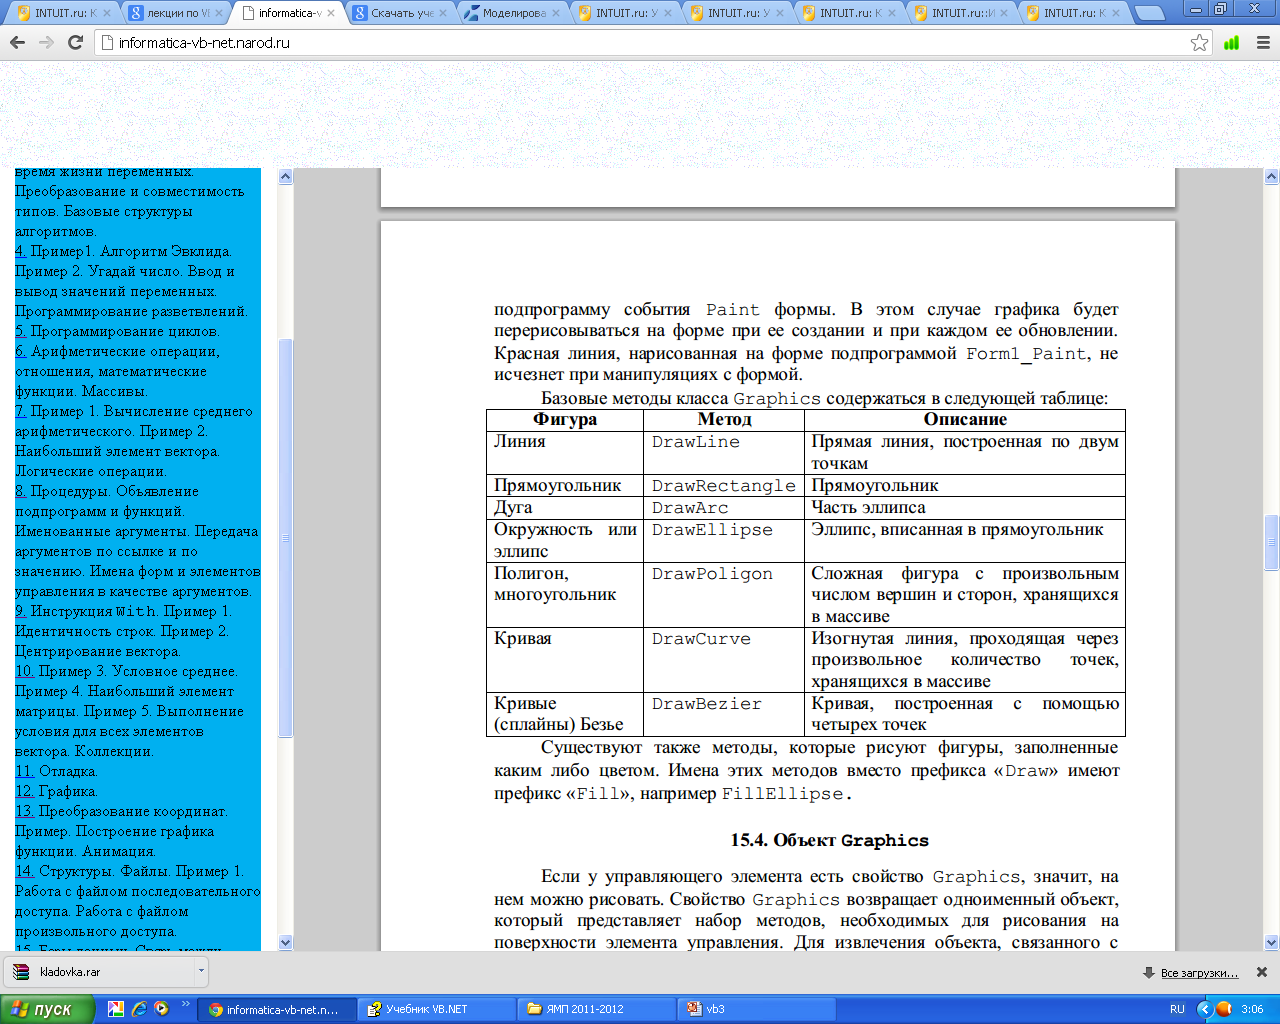The width and height of the screenshot is (1280, 1024).
Task: Open a new tab with the new-tab button
Action: (1150, 13)
